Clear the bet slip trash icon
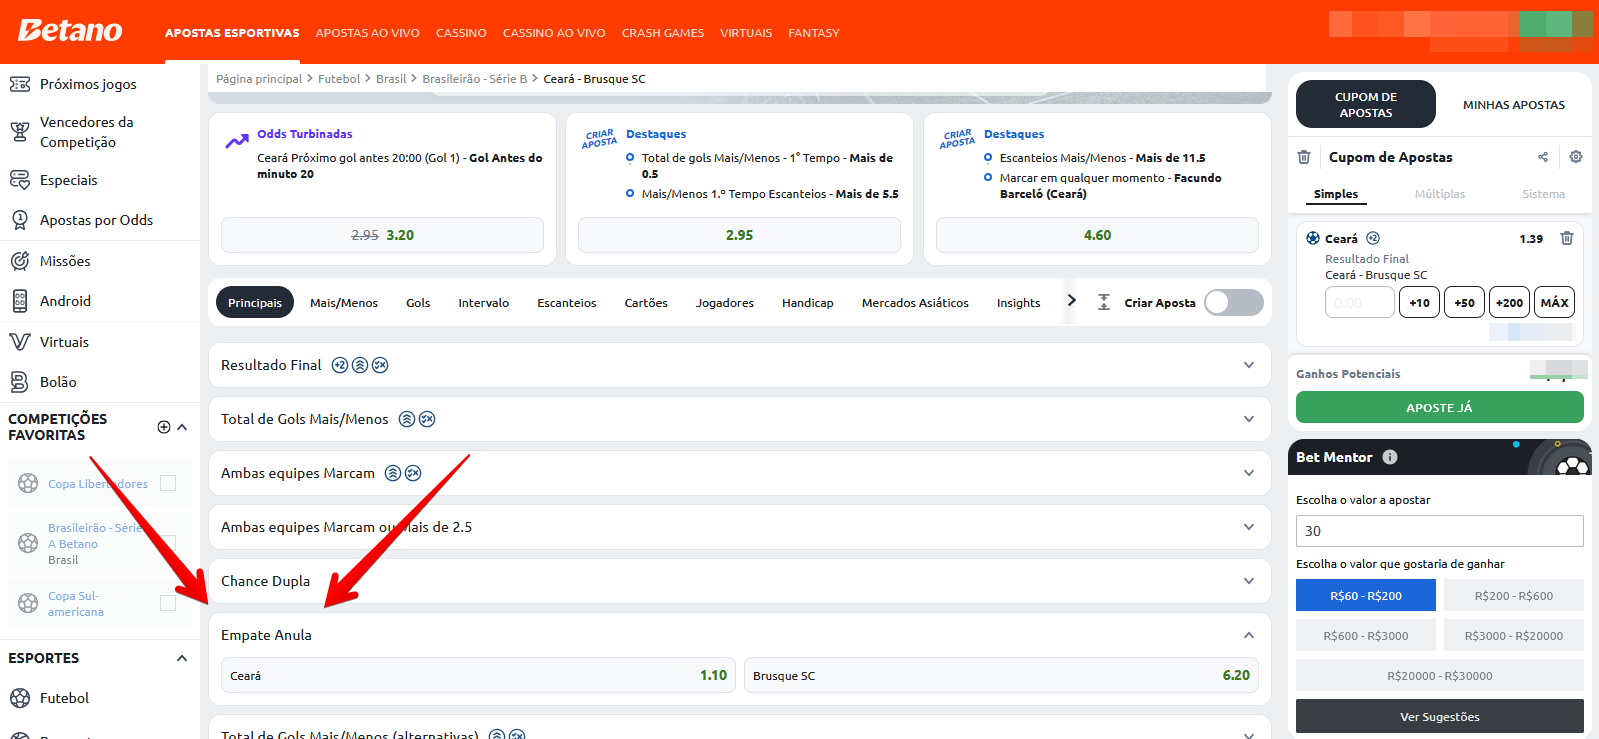 [x=1304, y=157]
